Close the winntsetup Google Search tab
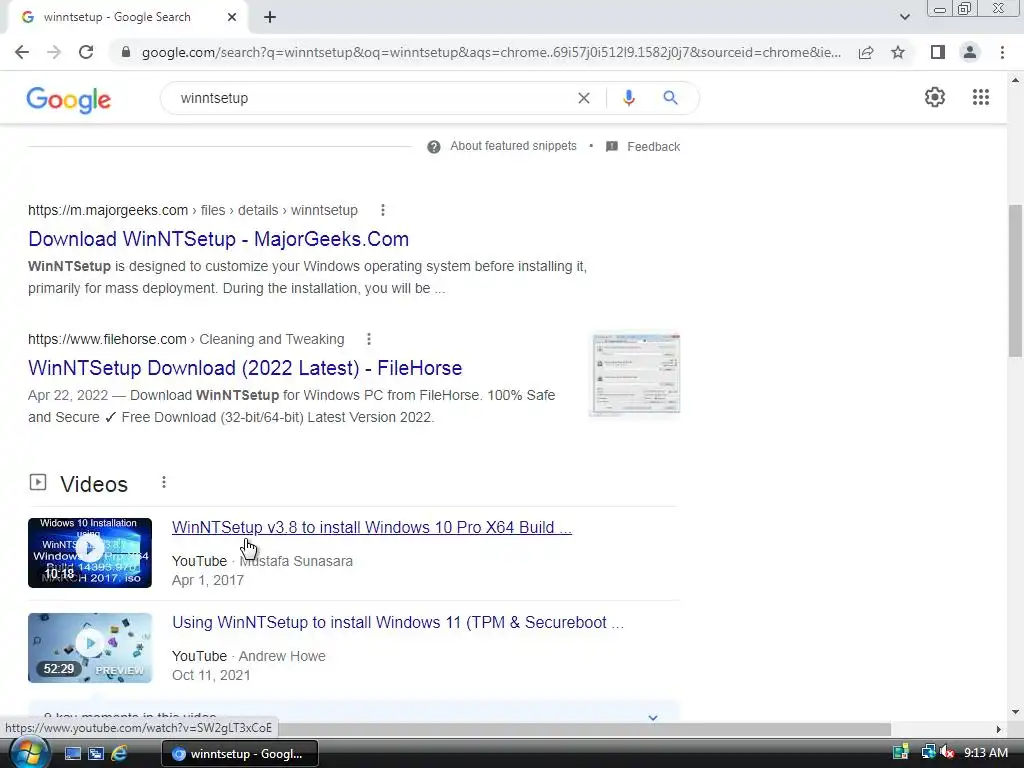The width and height of the screenshot is (1024, 768). 232,17
